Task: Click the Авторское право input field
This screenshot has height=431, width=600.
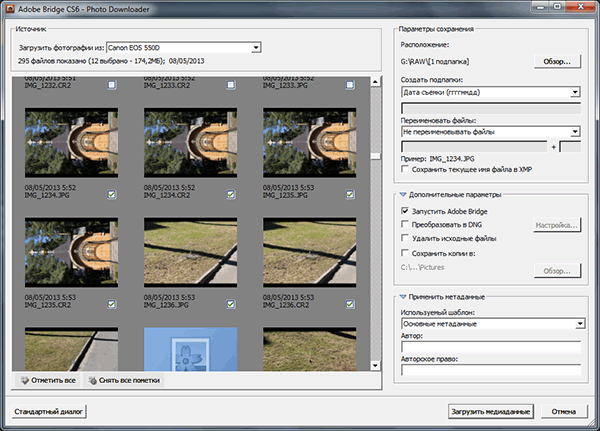Action: tap(491, 370)
